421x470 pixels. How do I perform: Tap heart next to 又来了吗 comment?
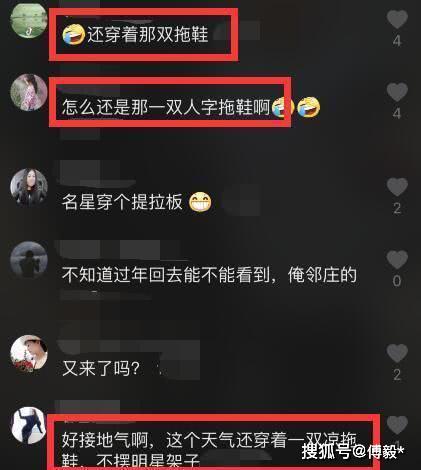397,353
